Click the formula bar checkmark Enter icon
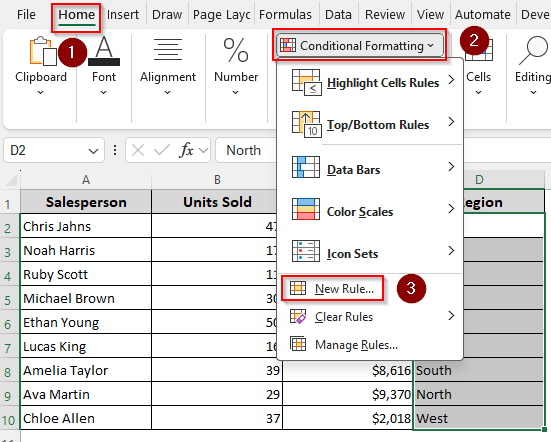This screenshot has width=551, height=442. point(162,151)
